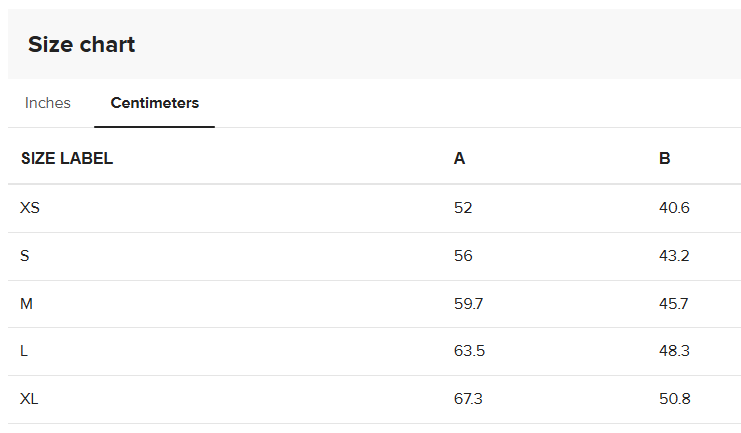Click the 67.3 measurement for XL
Viewport: 741px width, 433px height.
click(468, 399)
